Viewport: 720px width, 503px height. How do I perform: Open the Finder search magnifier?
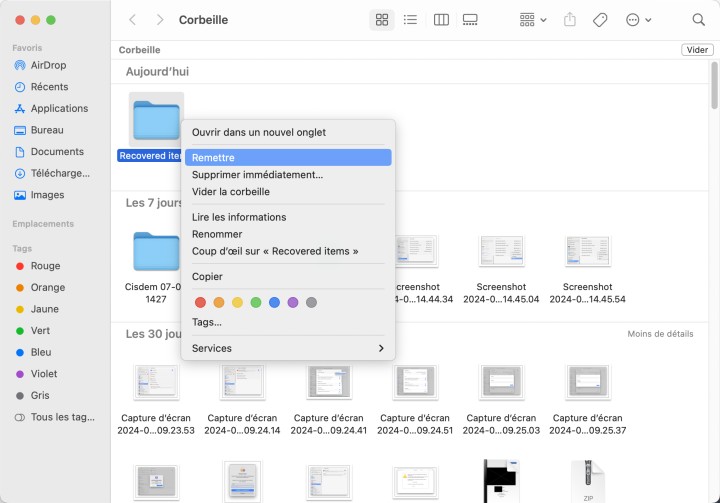tap(698, 20)
